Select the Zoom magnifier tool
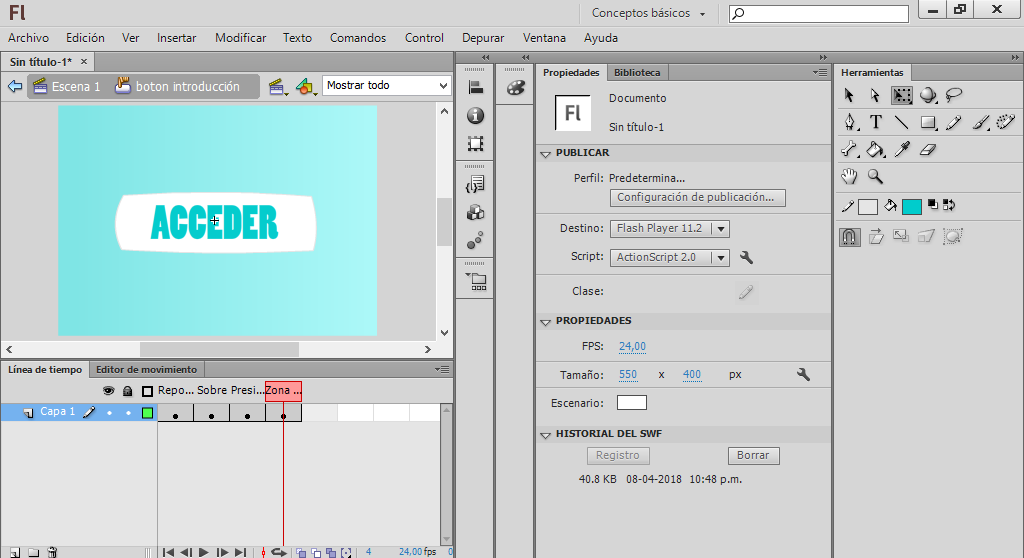The image size is (1024, 558). point(876,177)
